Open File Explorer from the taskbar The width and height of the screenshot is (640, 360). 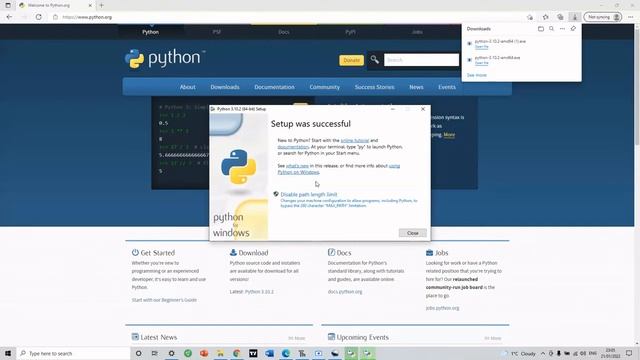click(220, 353)
